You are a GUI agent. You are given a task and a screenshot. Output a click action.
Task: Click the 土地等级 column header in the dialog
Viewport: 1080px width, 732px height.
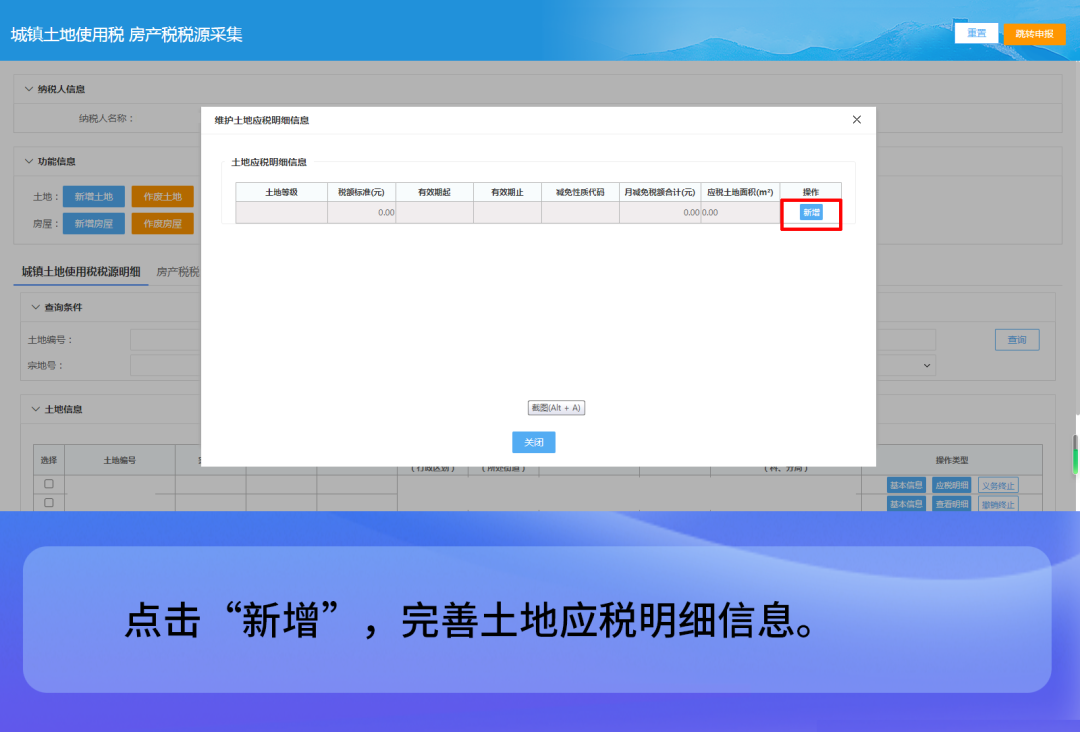(281, 192)
